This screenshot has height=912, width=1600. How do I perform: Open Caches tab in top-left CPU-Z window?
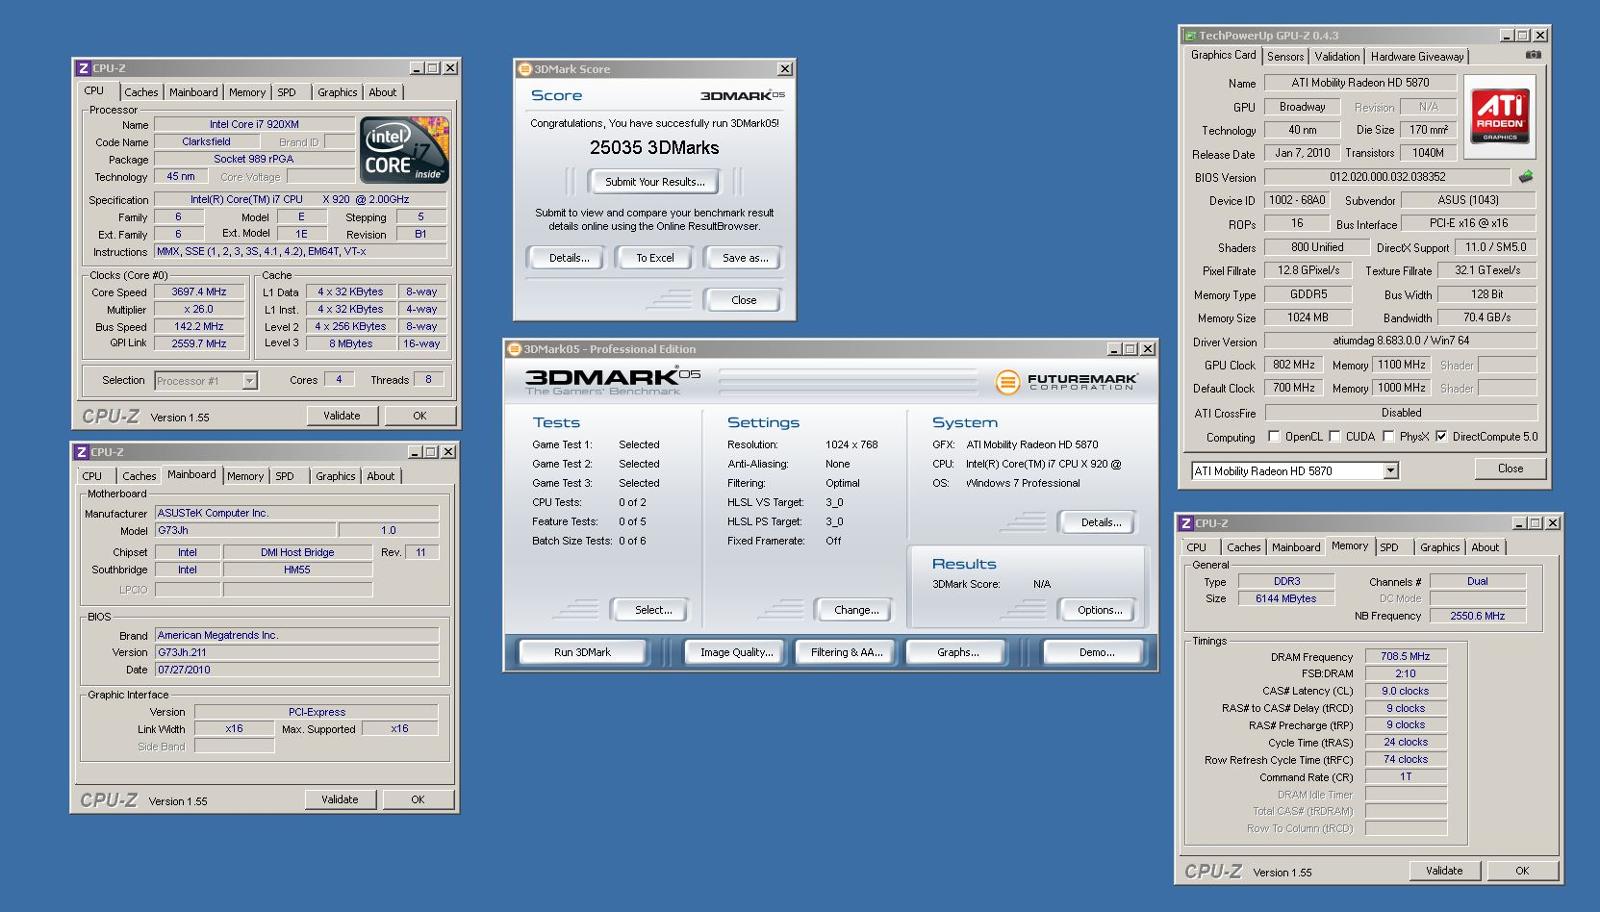141,92
